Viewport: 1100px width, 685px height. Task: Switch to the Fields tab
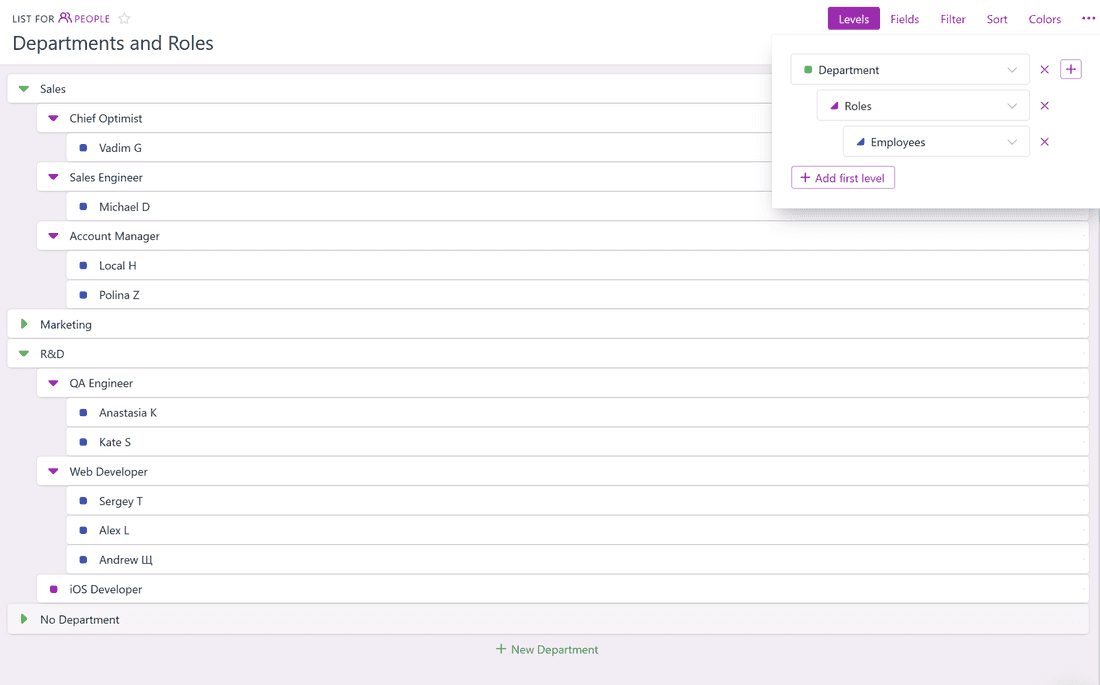coord(904,18)
